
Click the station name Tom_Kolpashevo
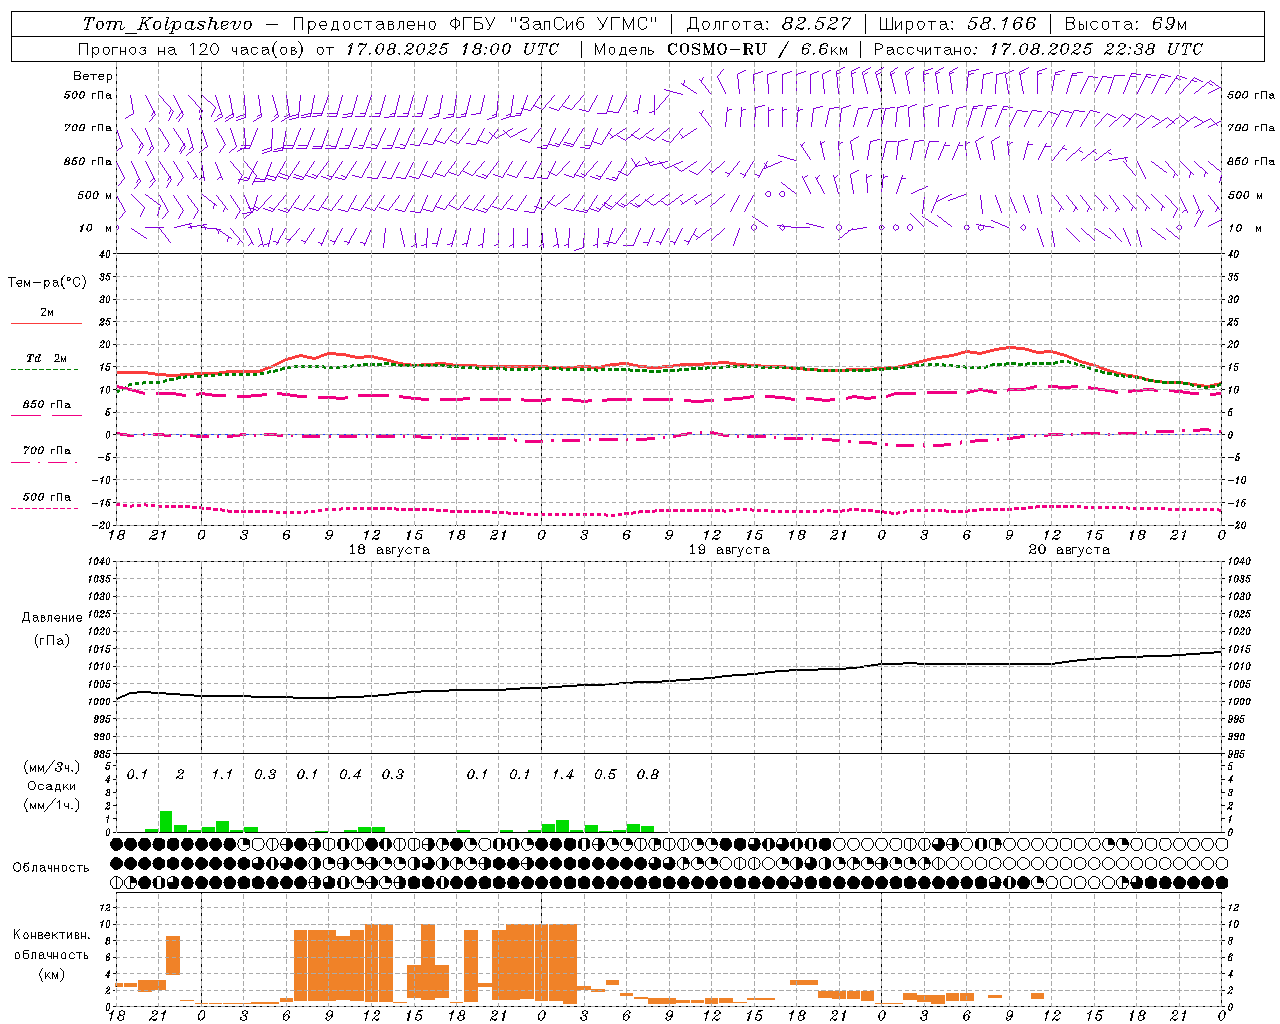pyautogui.click(x=167, y=24)
